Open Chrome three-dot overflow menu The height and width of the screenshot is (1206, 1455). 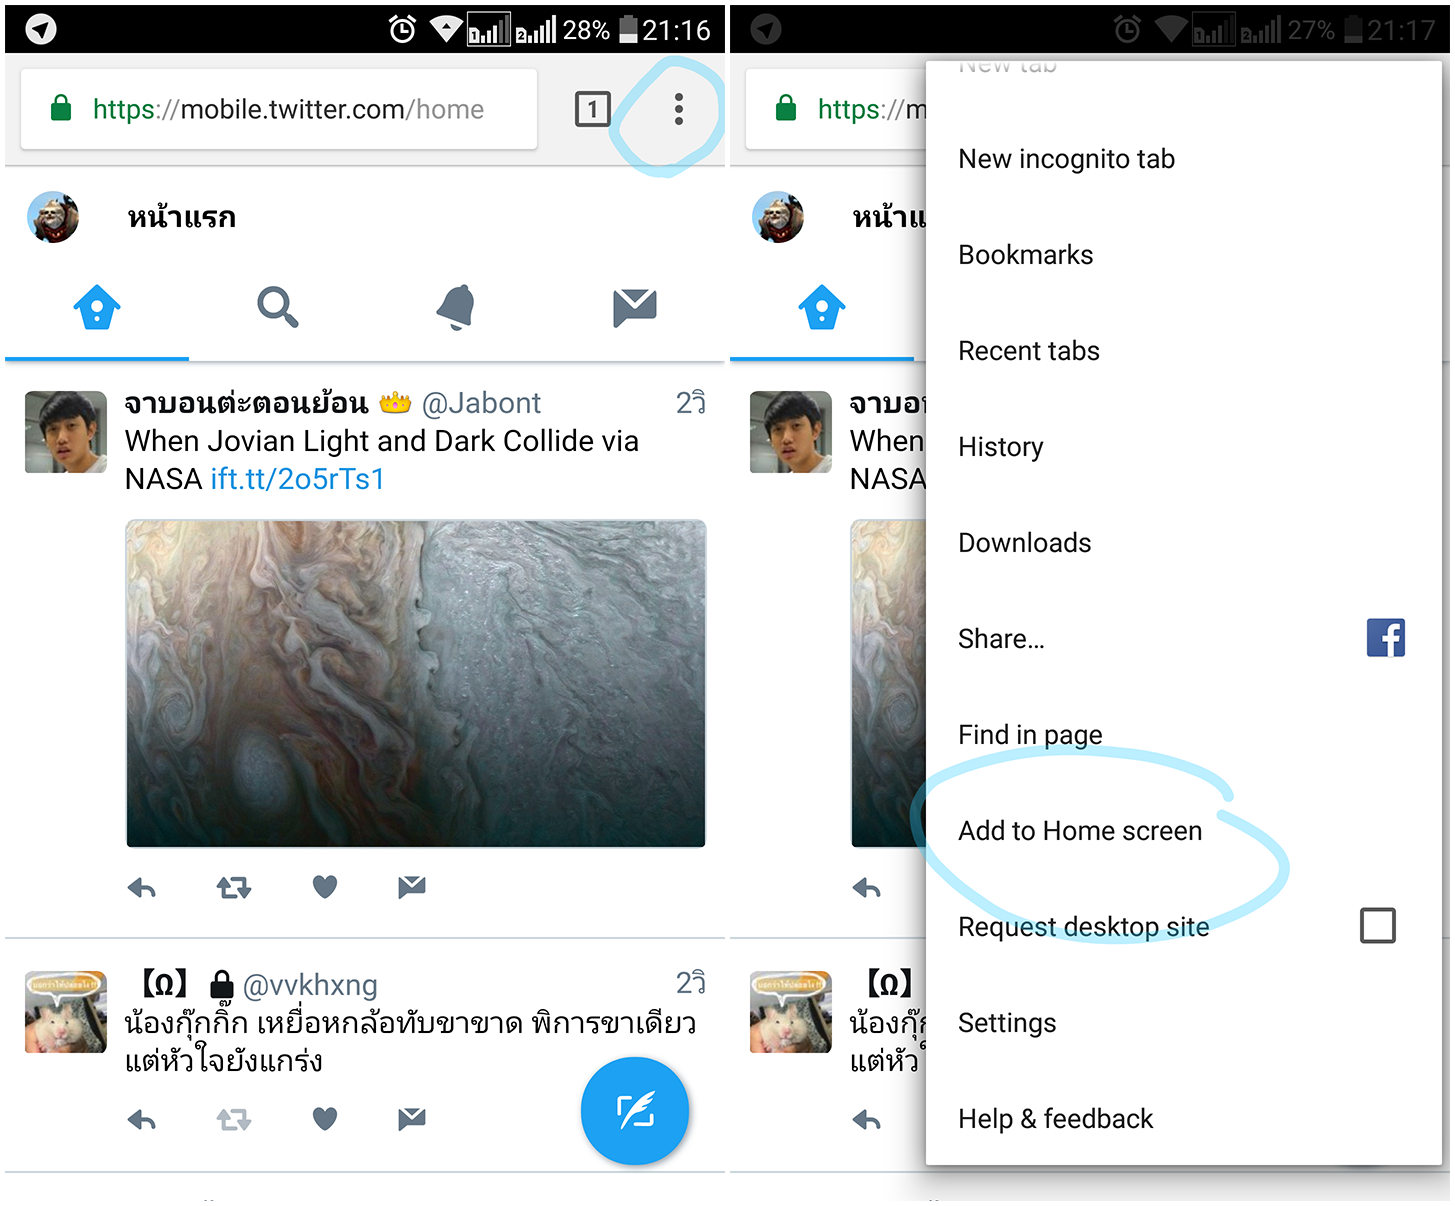[679, 109]
